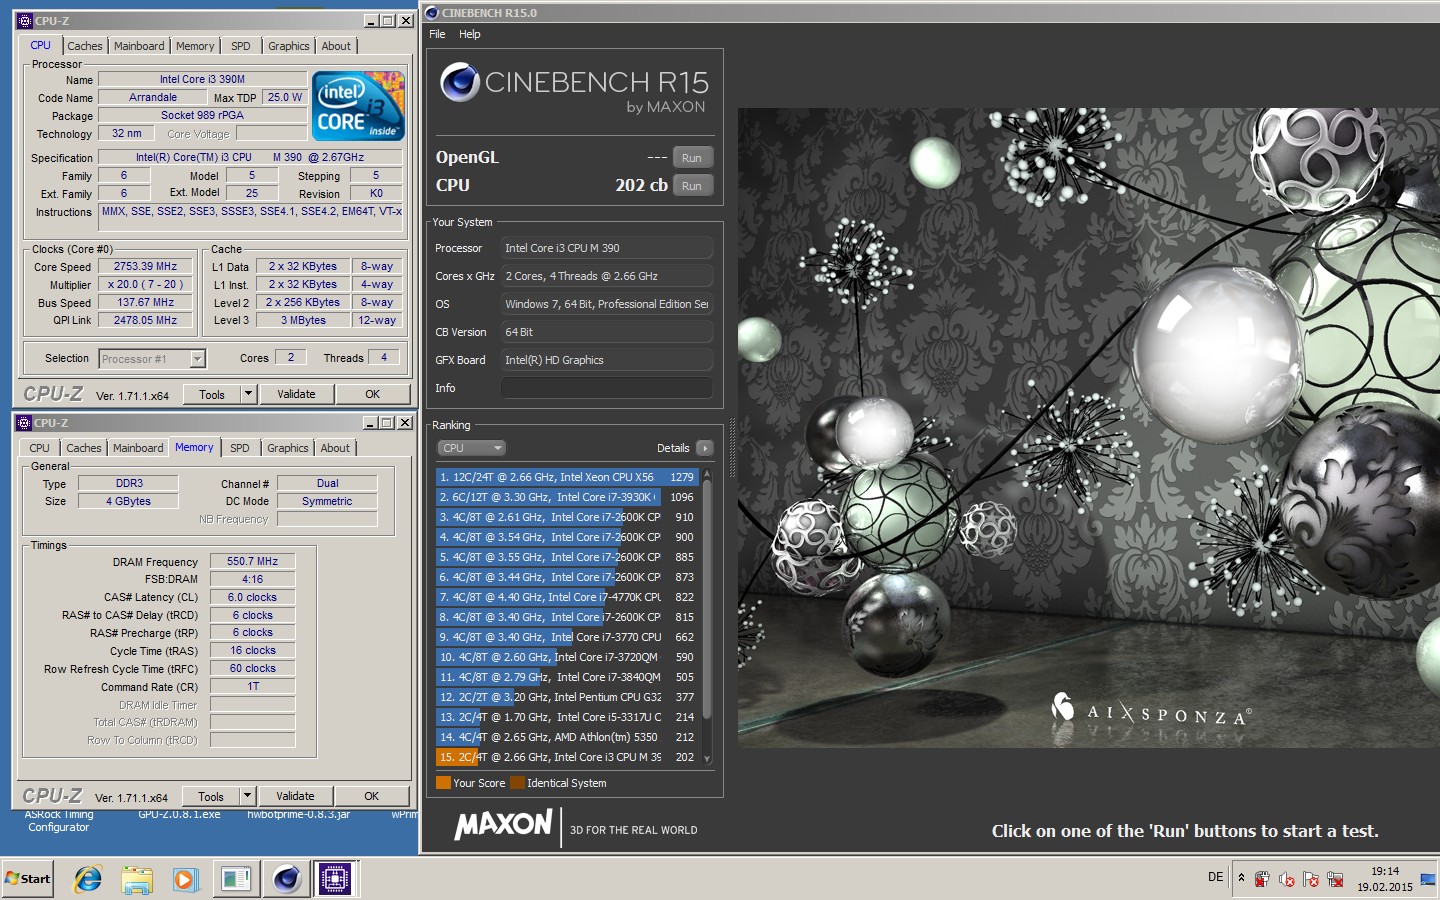Select ranking entry Intel Core i7-4770K
This screenshot has width=1440, height=900.
(567, 597)
